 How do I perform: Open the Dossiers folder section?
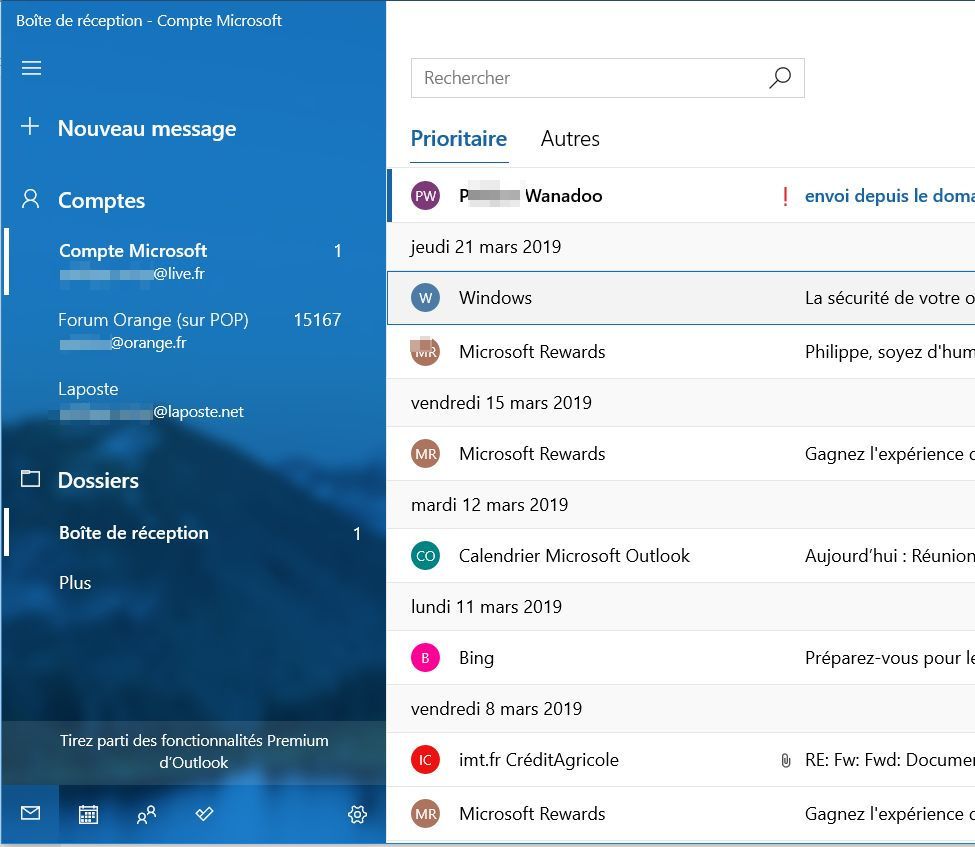click(98, 481)
